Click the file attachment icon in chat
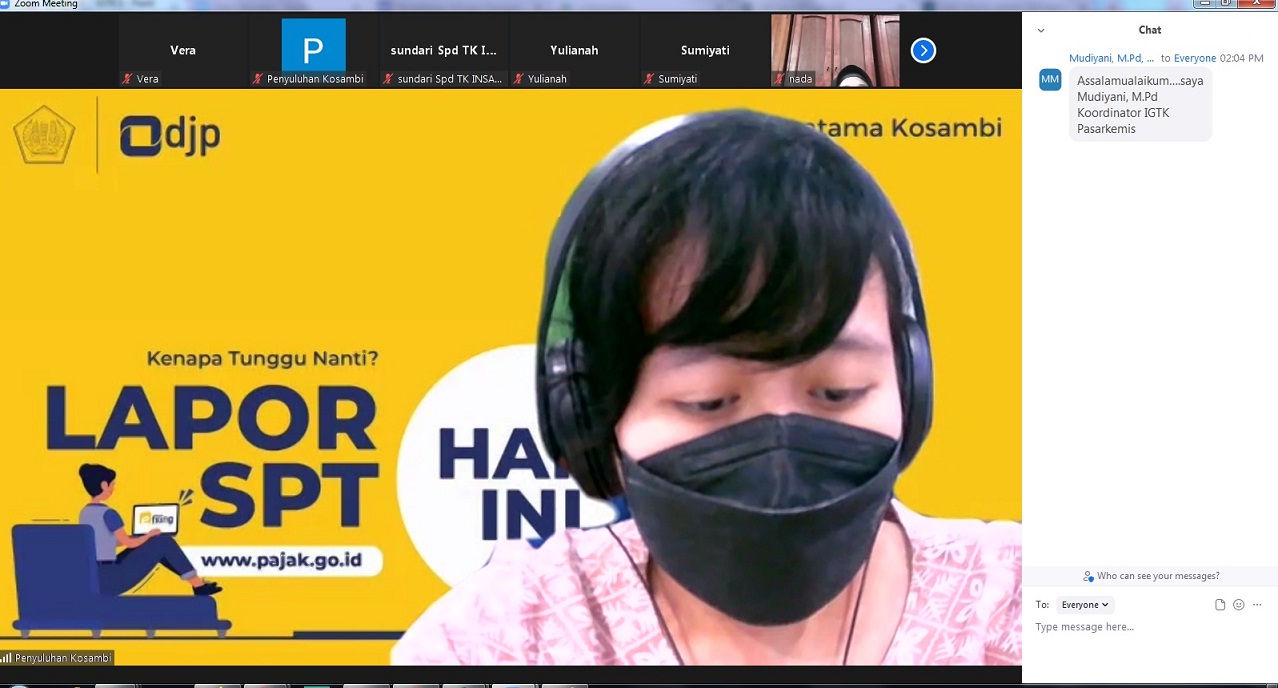This screenshot has width=1278, height=688. (x=1219, y=605)
